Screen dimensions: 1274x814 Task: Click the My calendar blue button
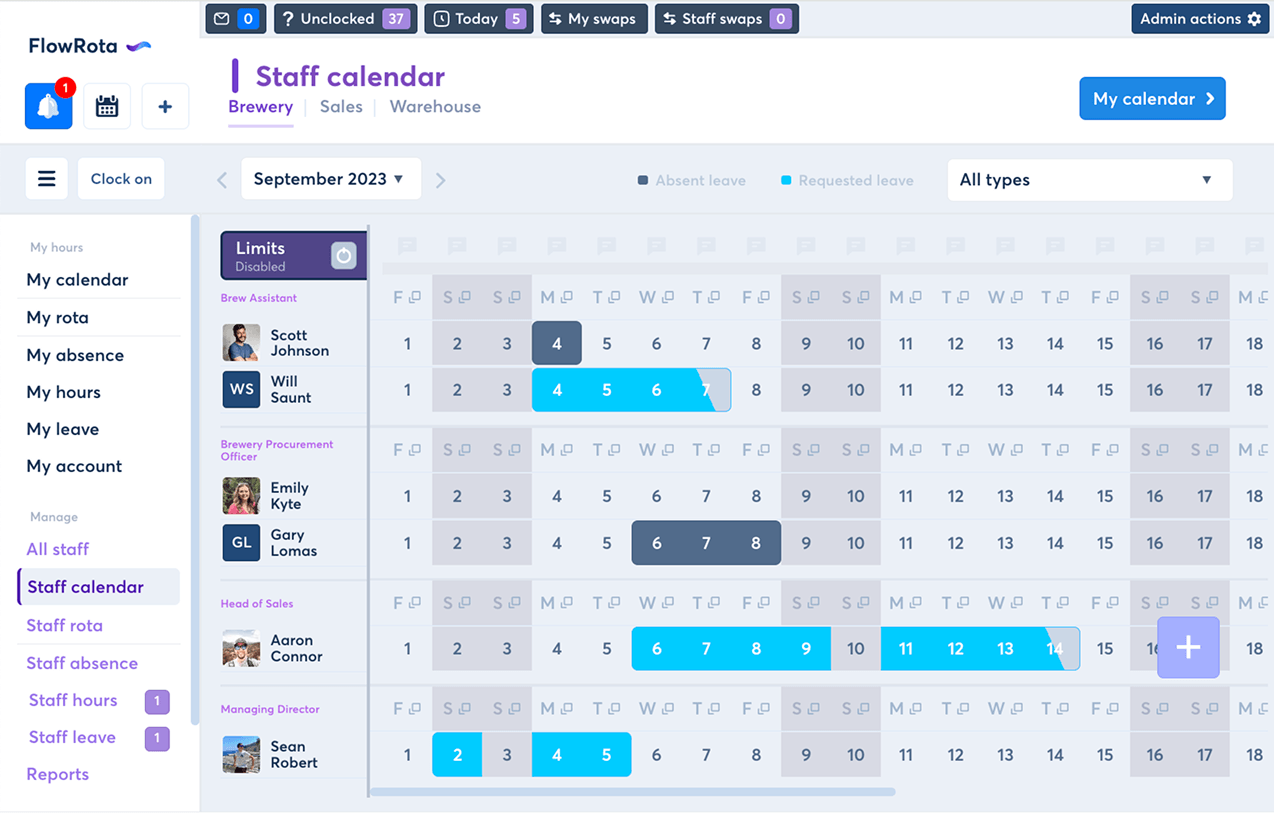point(1152,99)
